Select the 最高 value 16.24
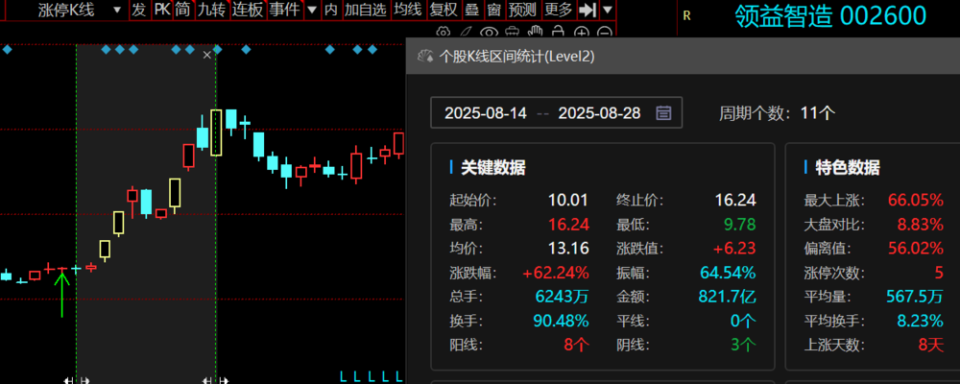 tap(568, 224)
